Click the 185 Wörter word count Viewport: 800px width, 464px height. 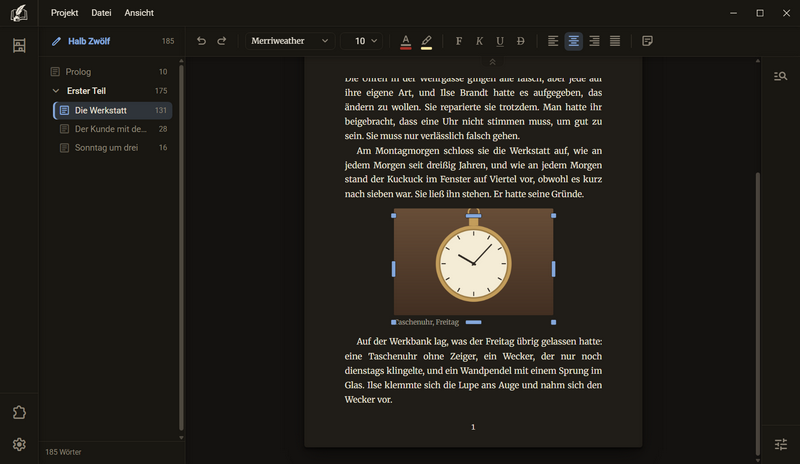click(x=63, y=452)
